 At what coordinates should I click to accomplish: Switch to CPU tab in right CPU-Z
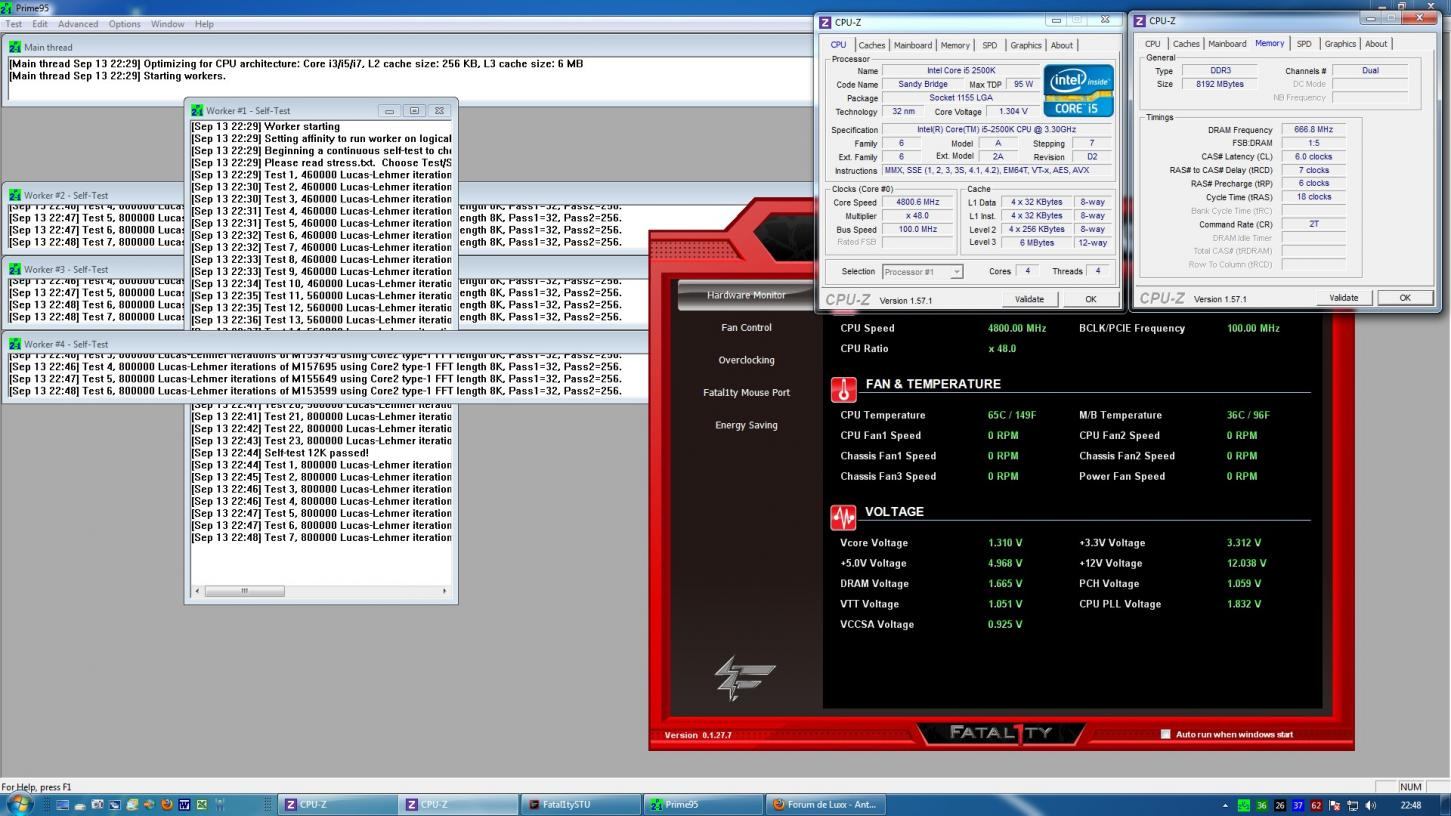(1153, 44)
